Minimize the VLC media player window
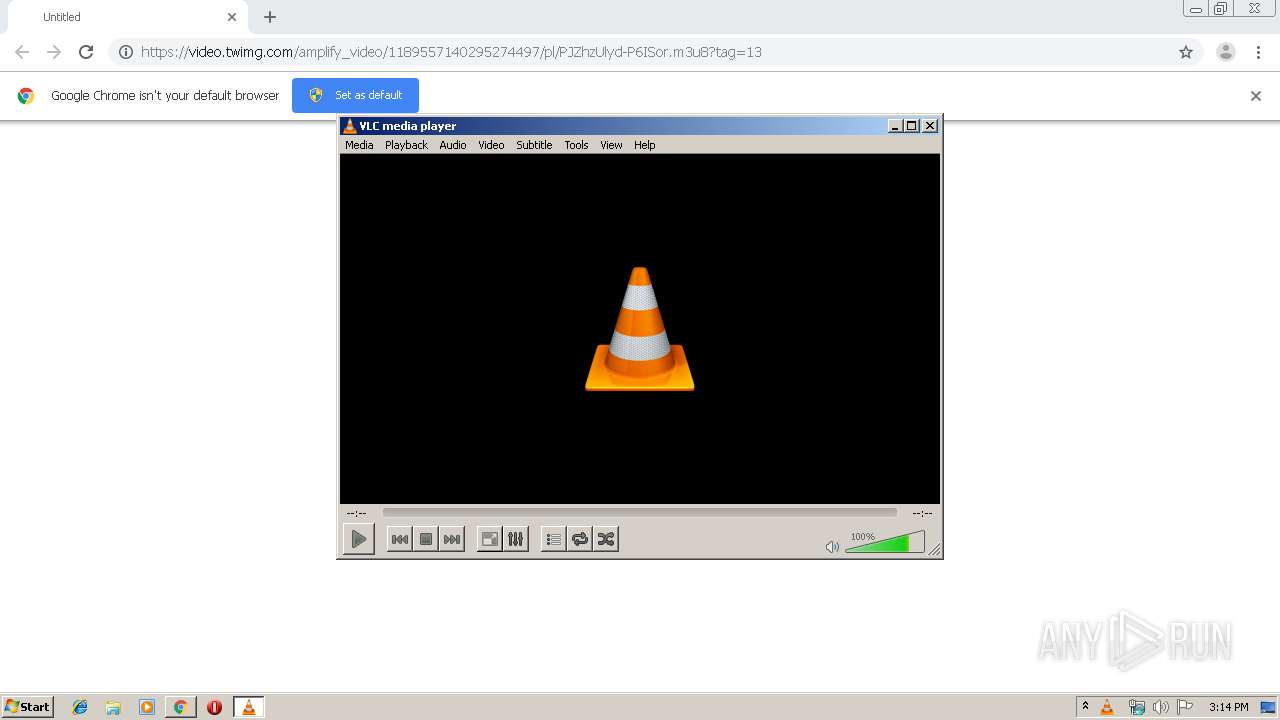The image size is (1280, 720). pyautogui.click(x=895, y=126)
